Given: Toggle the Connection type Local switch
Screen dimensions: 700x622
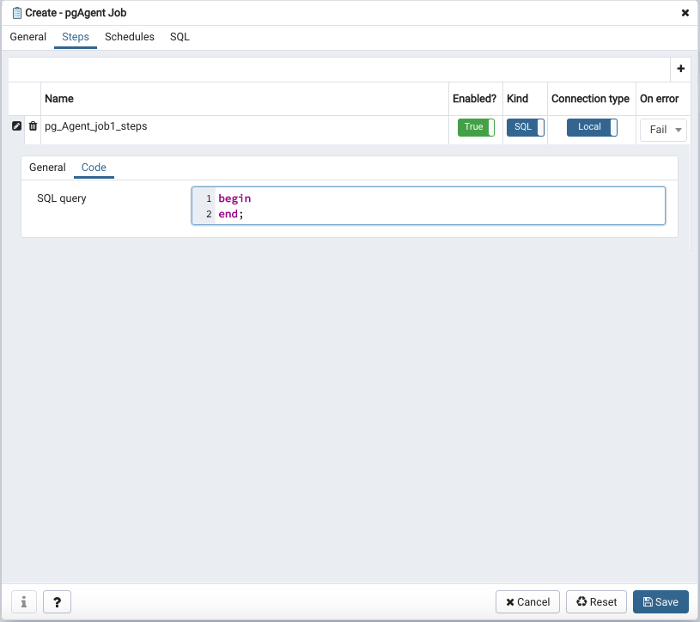Looking at the screenshot, I should coord(592,127).
